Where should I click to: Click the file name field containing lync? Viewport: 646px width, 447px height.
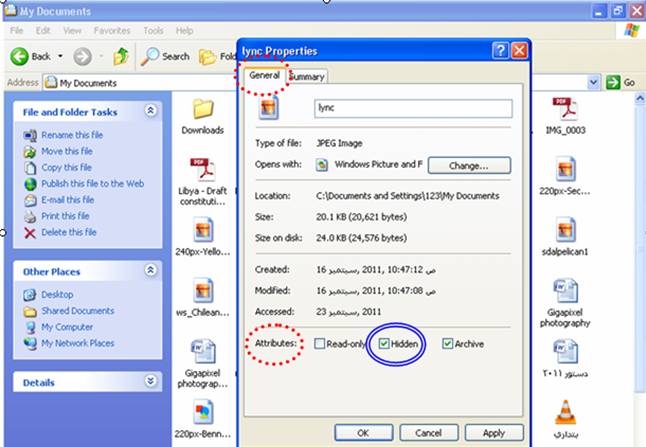pos(413,108)
